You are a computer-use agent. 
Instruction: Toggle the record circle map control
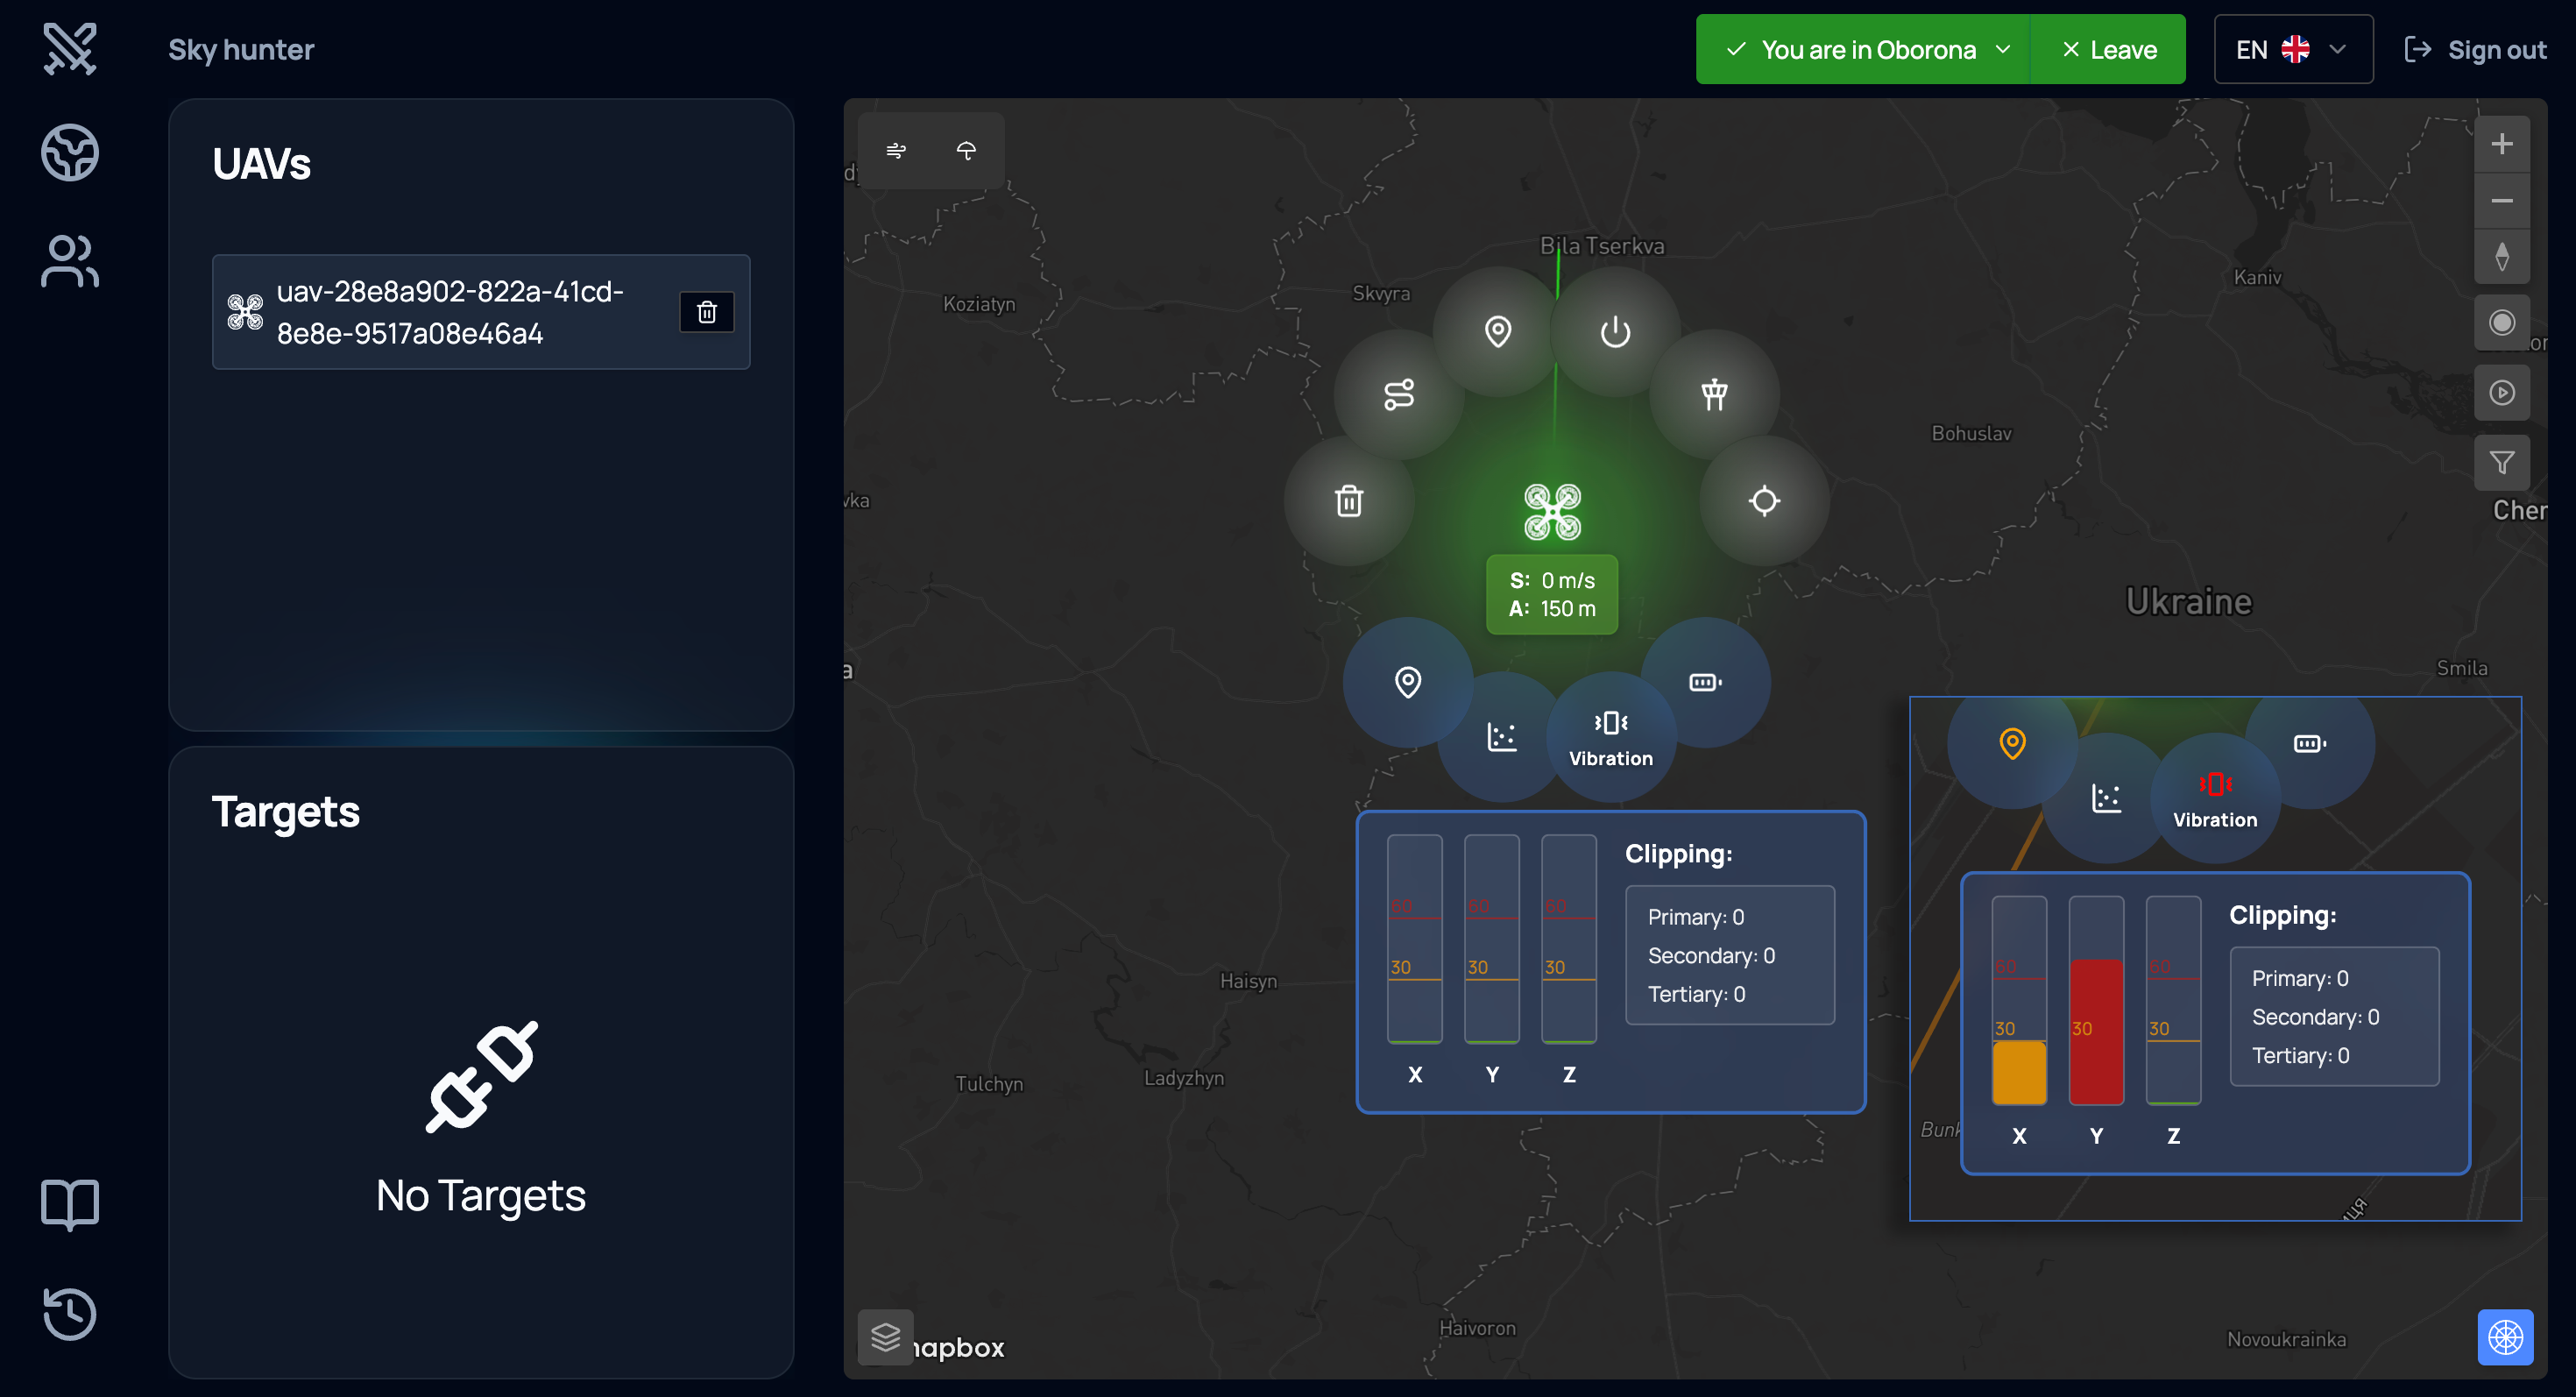(2501, 322)
